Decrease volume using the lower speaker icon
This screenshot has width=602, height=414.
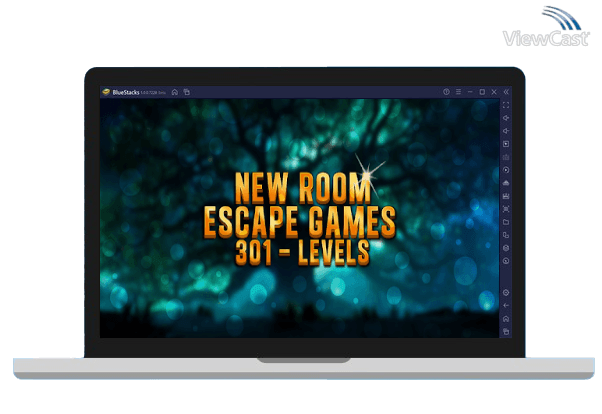506,131
